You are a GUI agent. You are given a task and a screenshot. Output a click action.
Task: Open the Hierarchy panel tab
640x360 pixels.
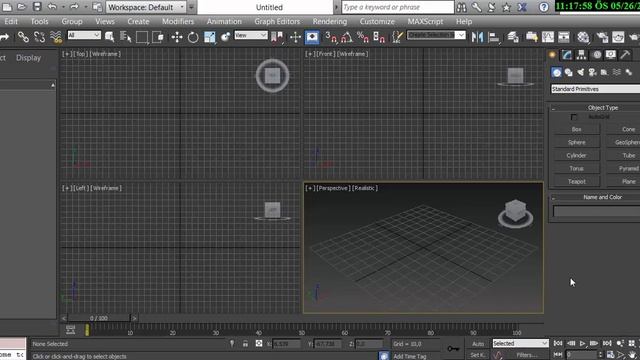click(581, 55)
